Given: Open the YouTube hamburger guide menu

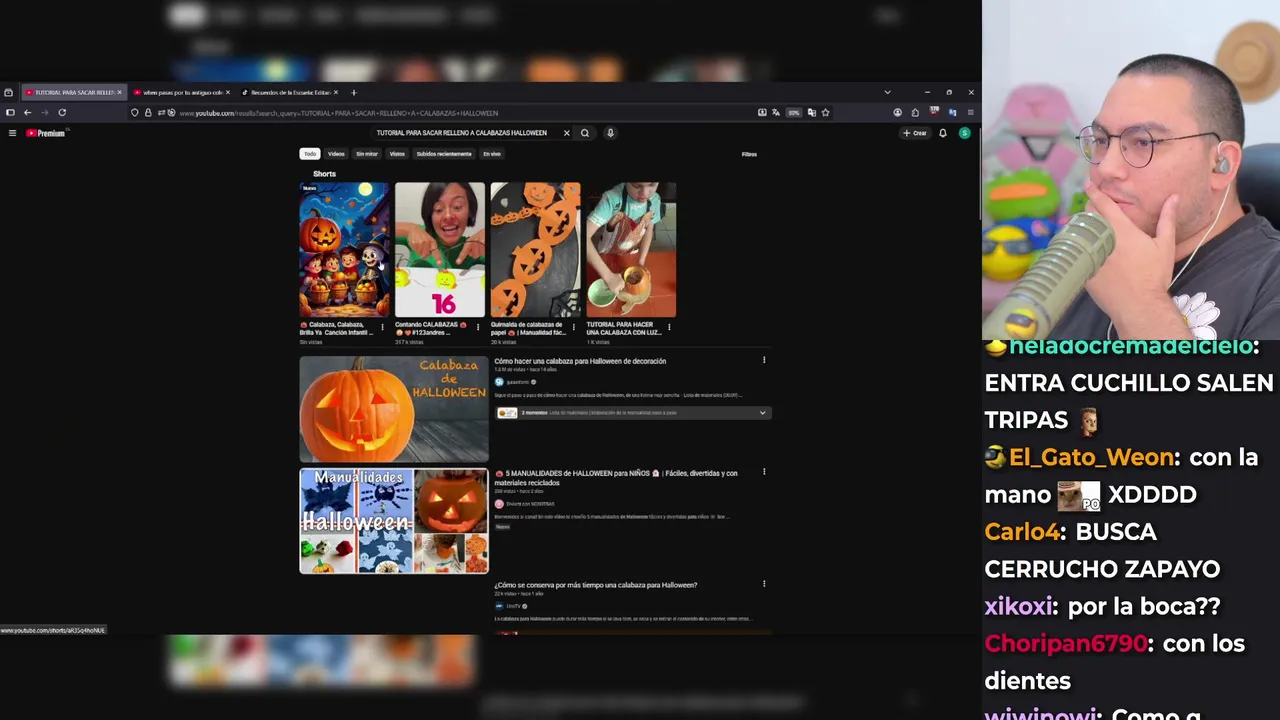Looking at the screenshot, I should point(12,133).
